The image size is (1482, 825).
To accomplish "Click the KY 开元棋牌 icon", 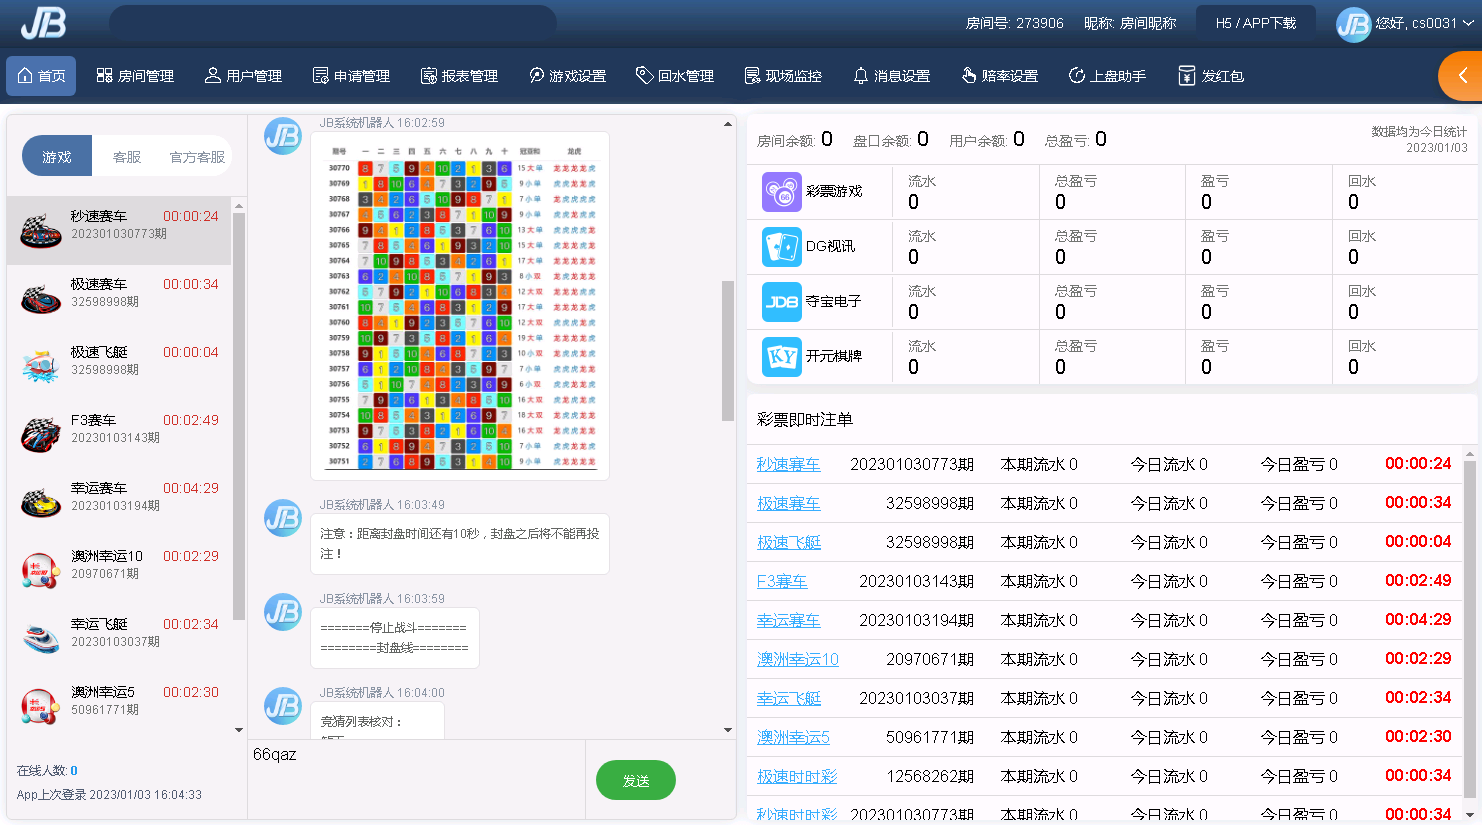I will [781, 357].
